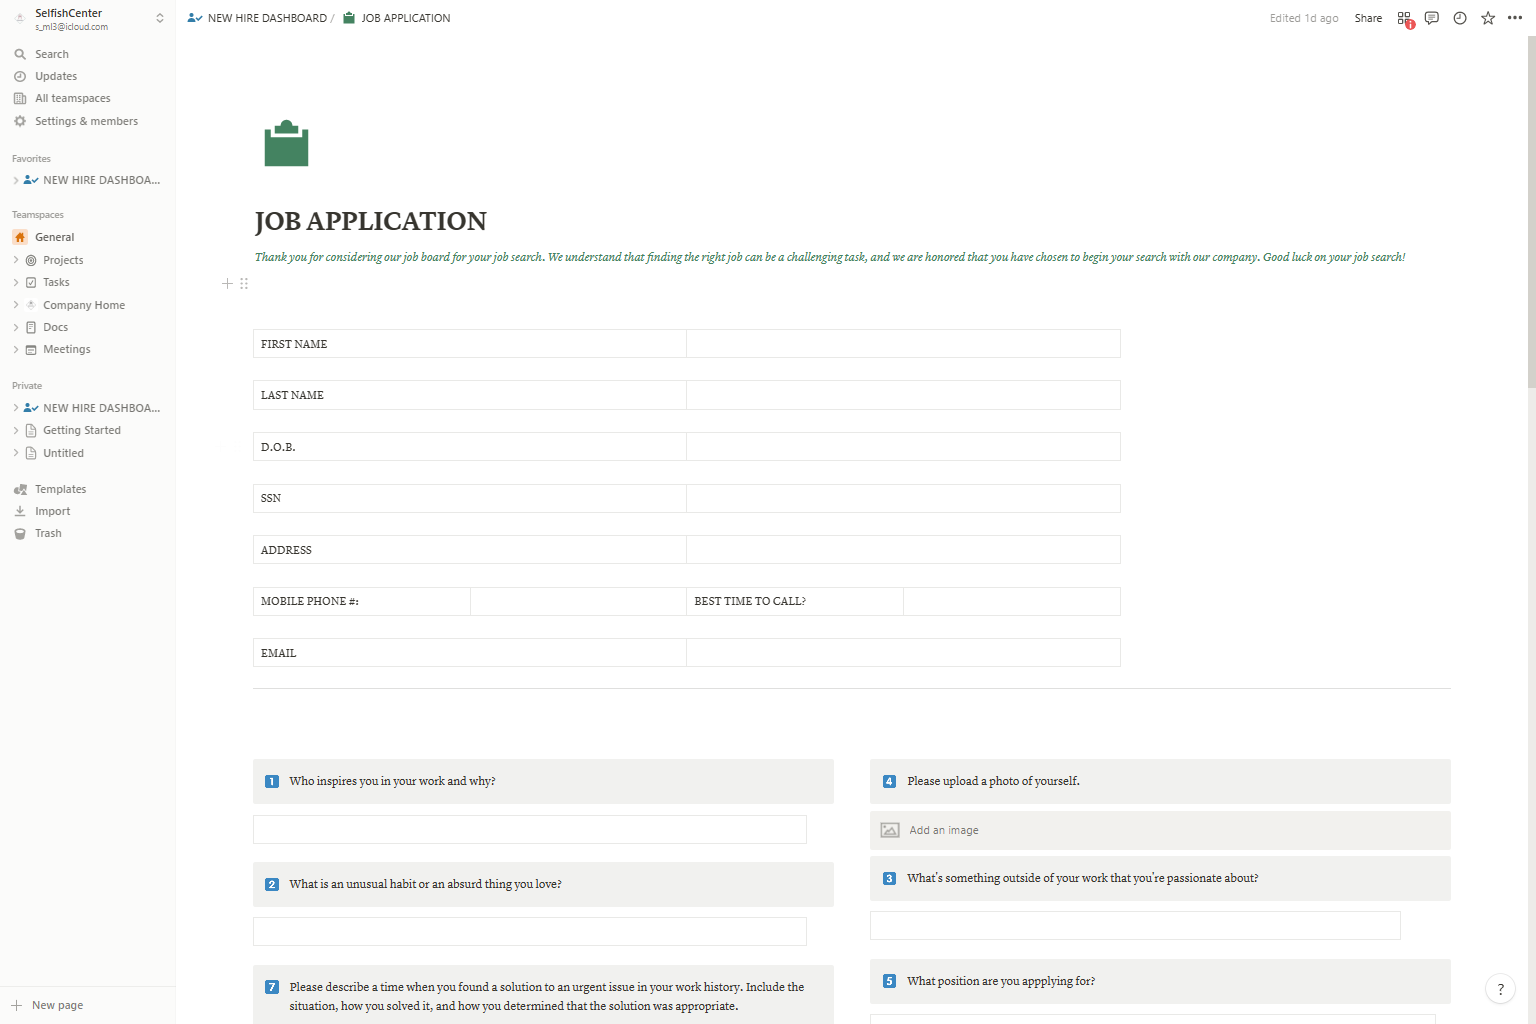The image size is (1536, 1024).
Task: Click the empty cell beside BEST TIME TO CALL?
Action: click(1012, 601)
